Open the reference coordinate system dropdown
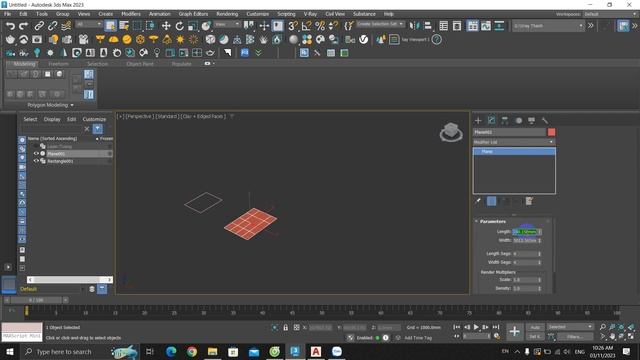Screen dimensions: 640x360 tap(227, 24)
